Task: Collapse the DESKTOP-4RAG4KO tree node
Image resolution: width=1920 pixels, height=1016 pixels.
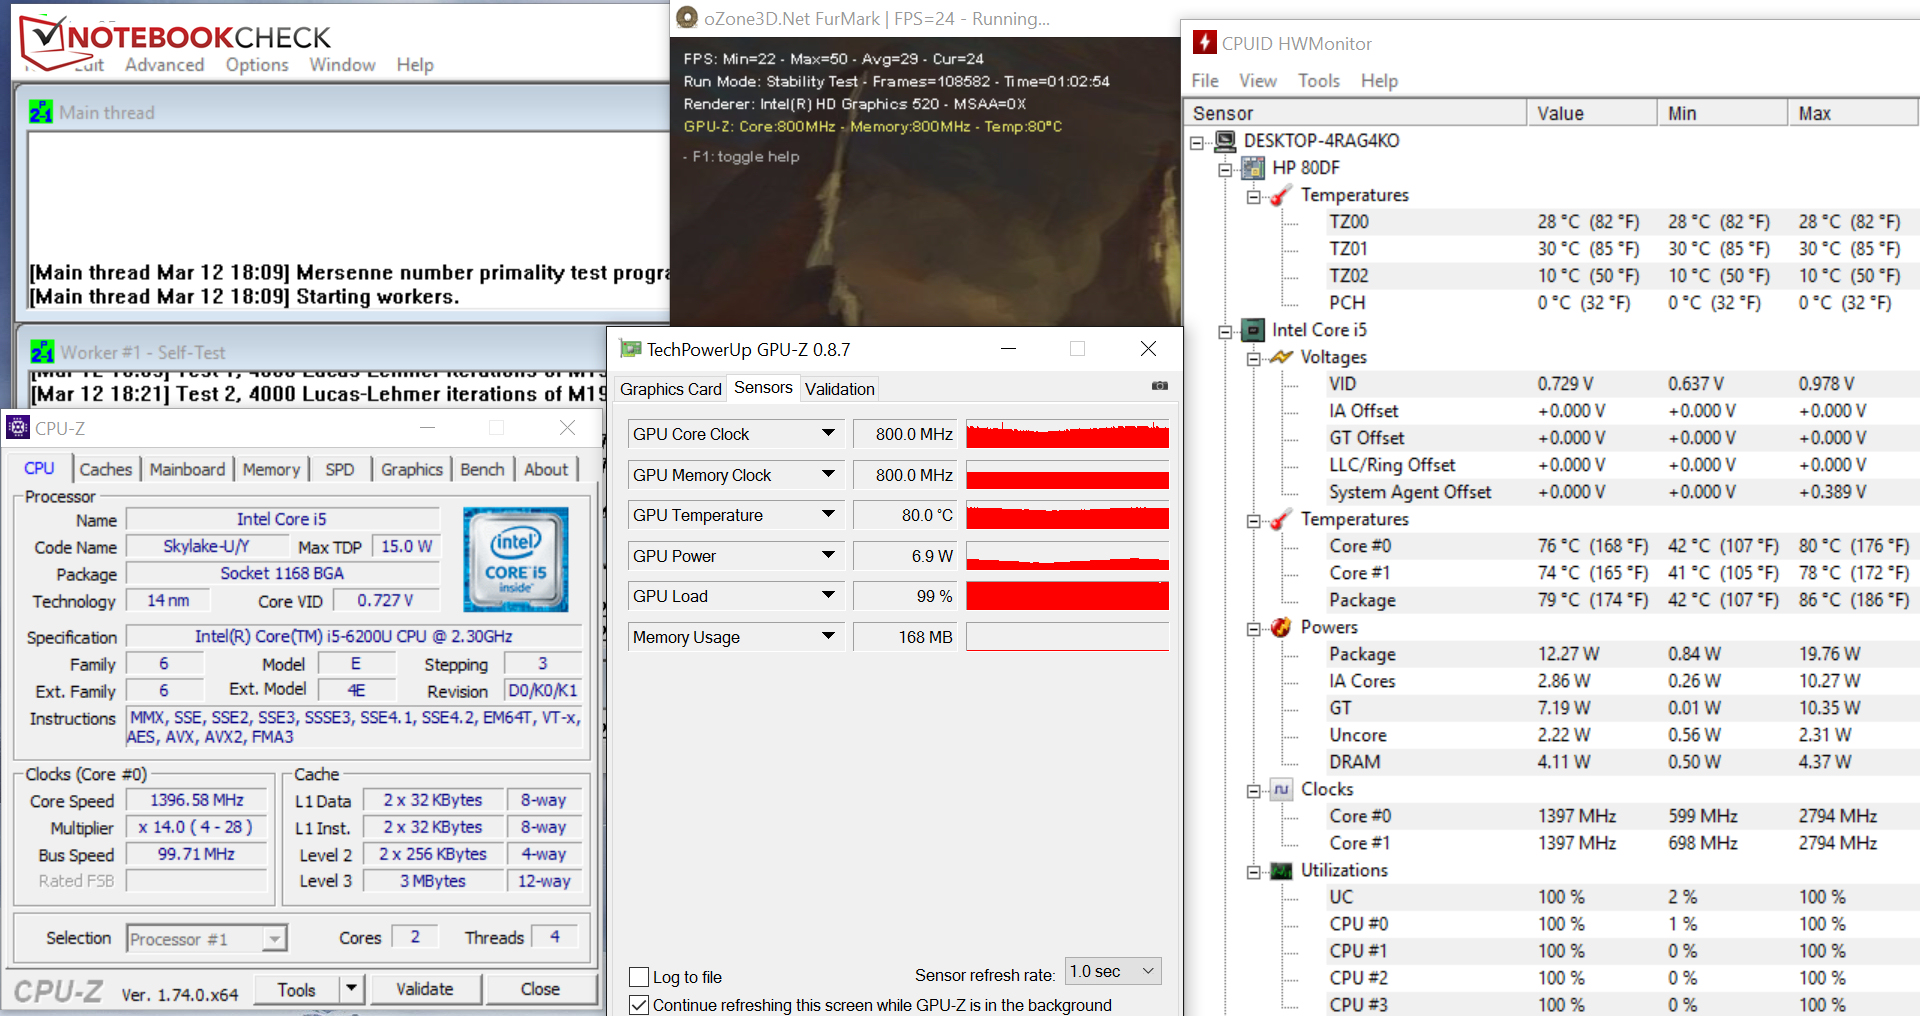Action: [1197, 143]
